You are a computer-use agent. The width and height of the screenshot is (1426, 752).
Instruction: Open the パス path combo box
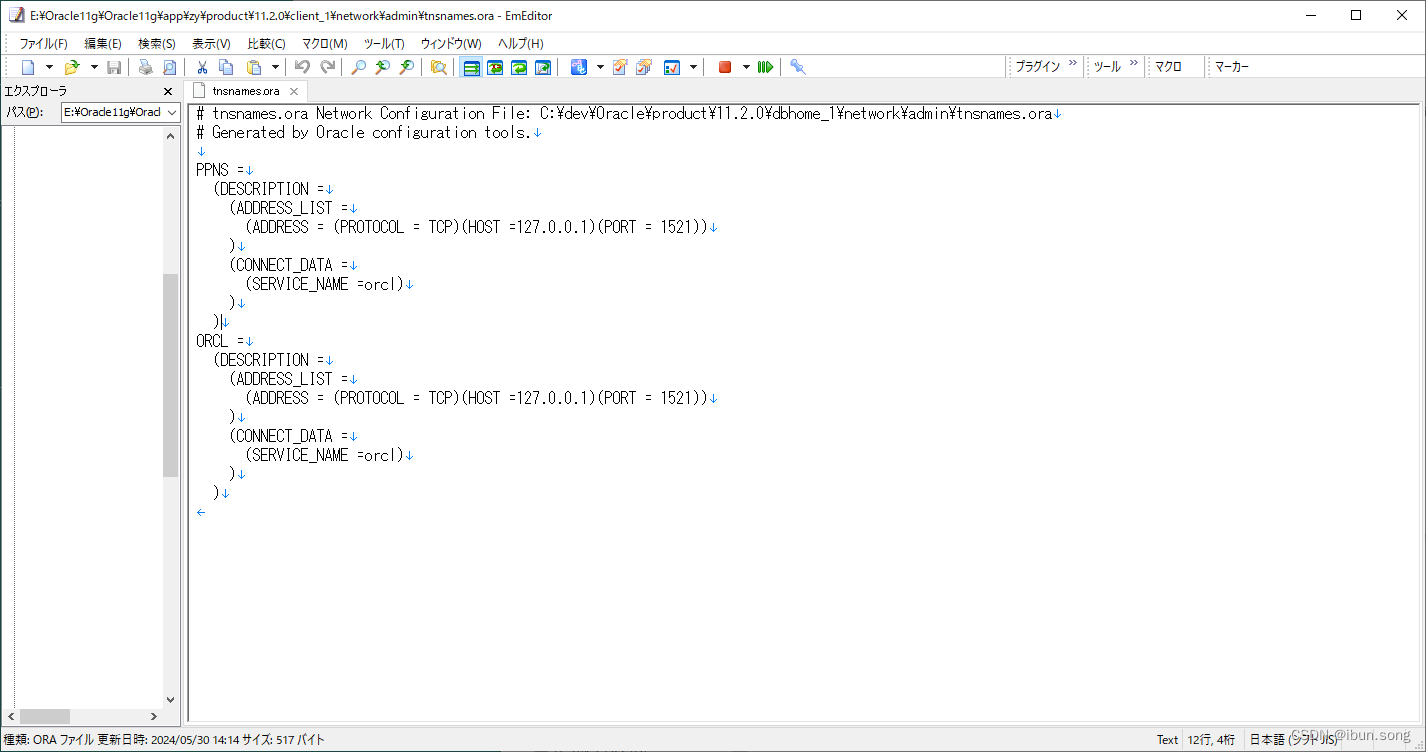120,112
